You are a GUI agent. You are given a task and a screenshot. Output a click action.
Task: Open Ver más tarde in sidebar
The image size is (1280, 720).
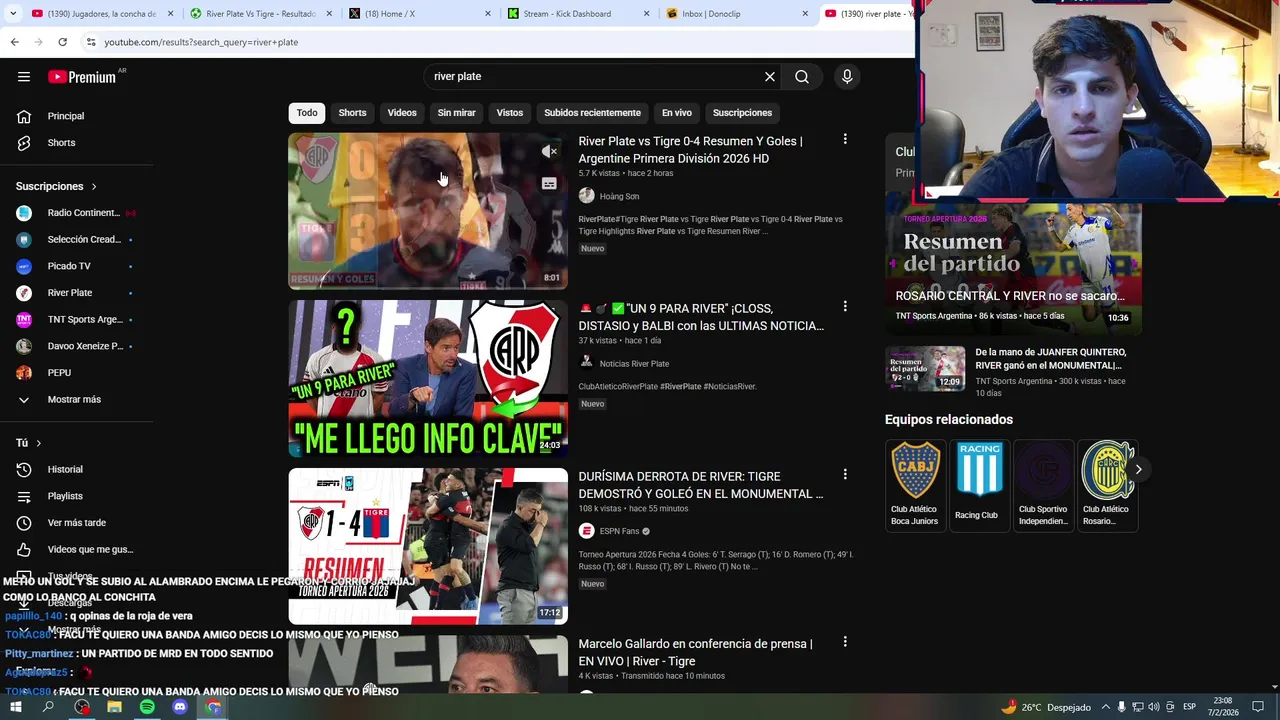pos(76,523)
